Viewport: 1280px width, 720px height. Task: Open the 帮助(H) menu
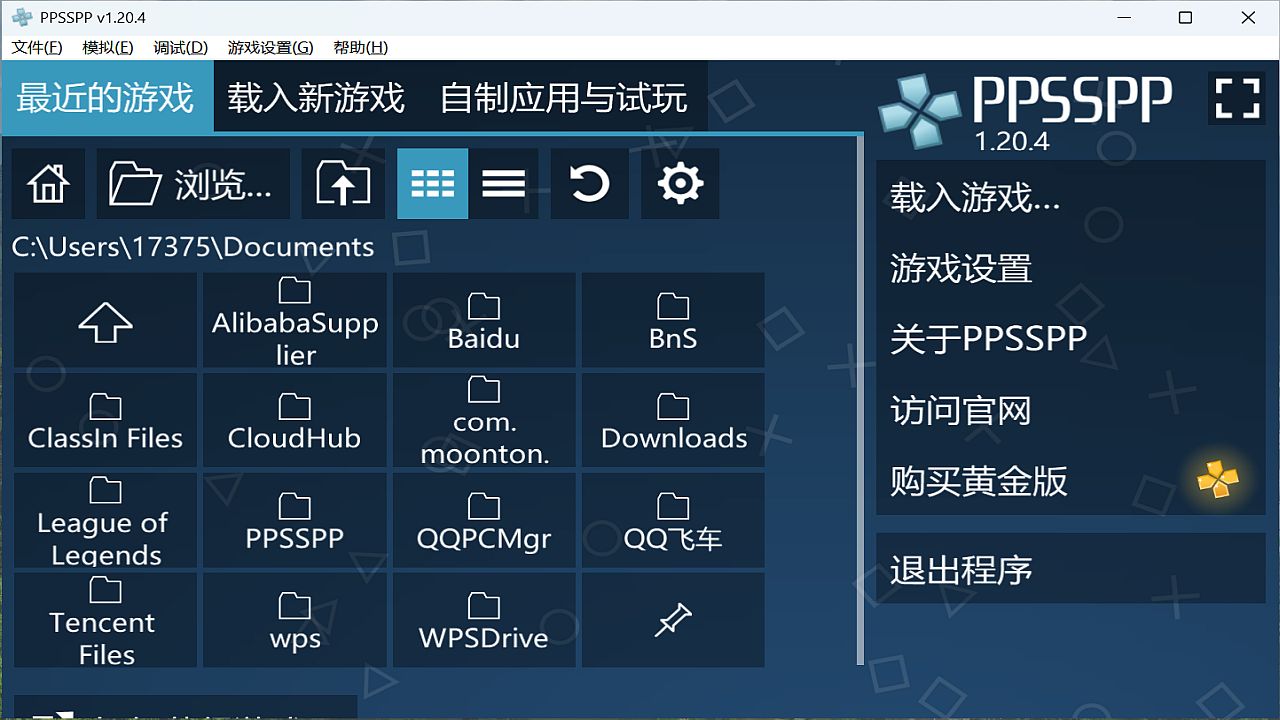click(x=361, y=47)
